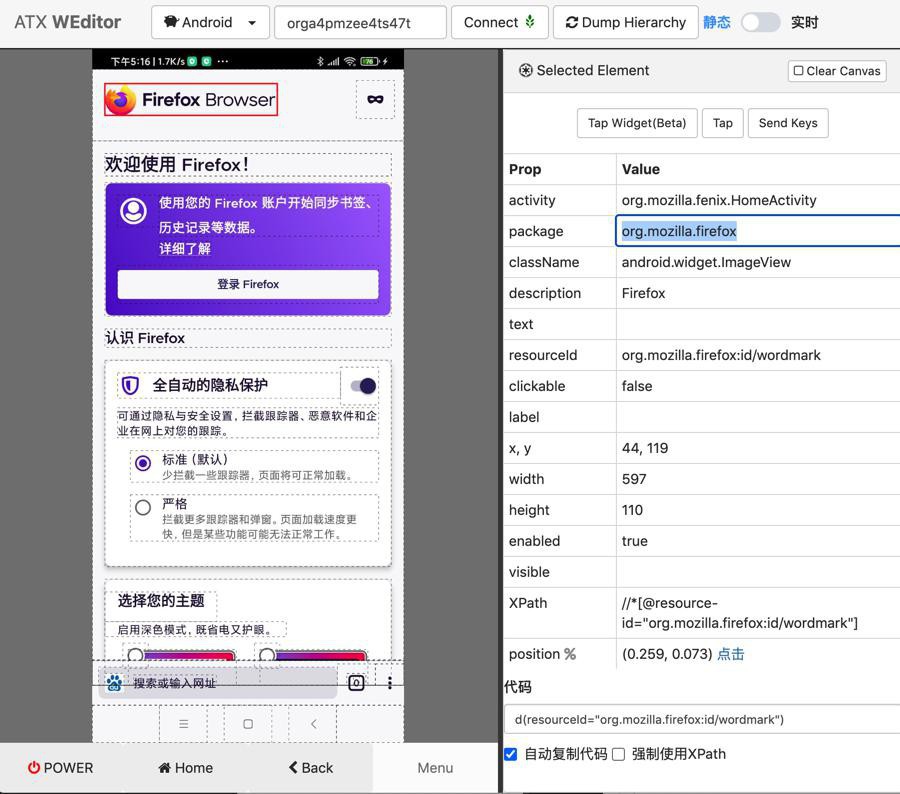
Task: Toggle the automatic privacy protection switch
Action: tap(364, 386)
